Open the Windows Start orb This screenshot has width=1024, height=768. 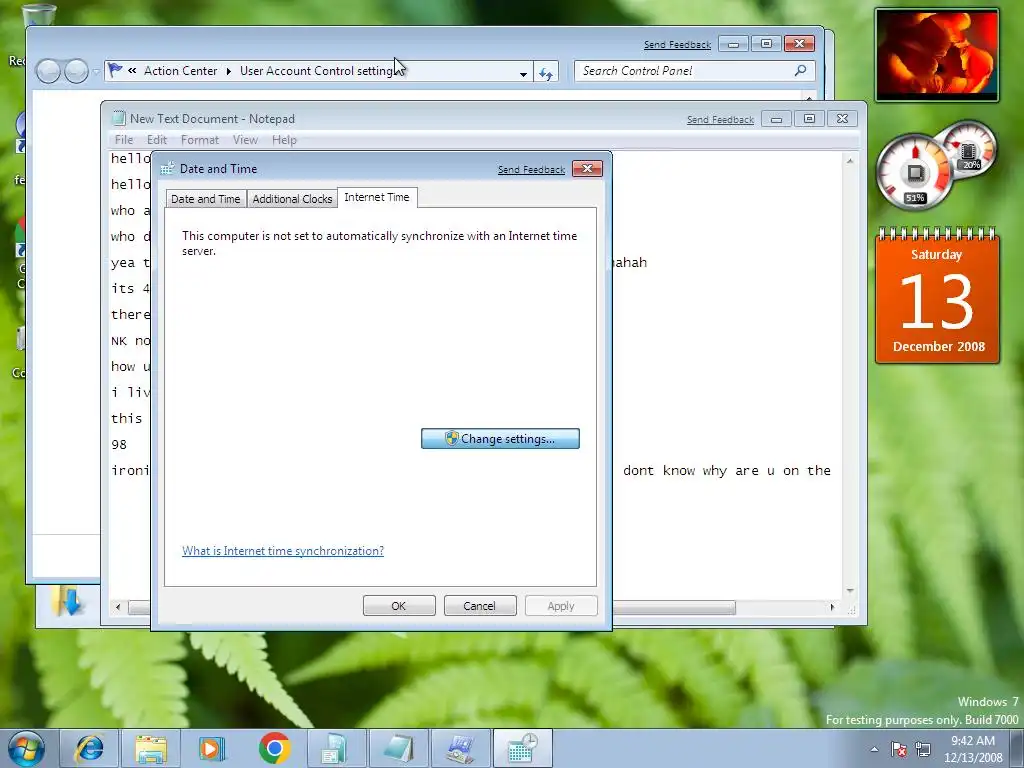pos(26,748)
